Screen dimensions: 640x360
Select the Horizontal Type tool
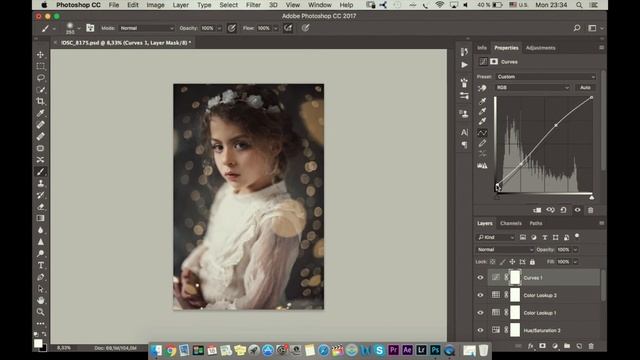coord(40,265)
